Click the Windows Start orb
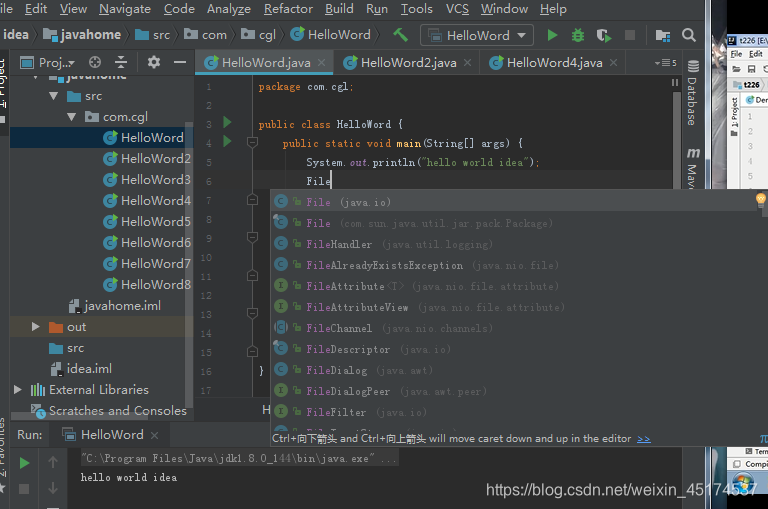The image size is (768, 509). (744, 484)
